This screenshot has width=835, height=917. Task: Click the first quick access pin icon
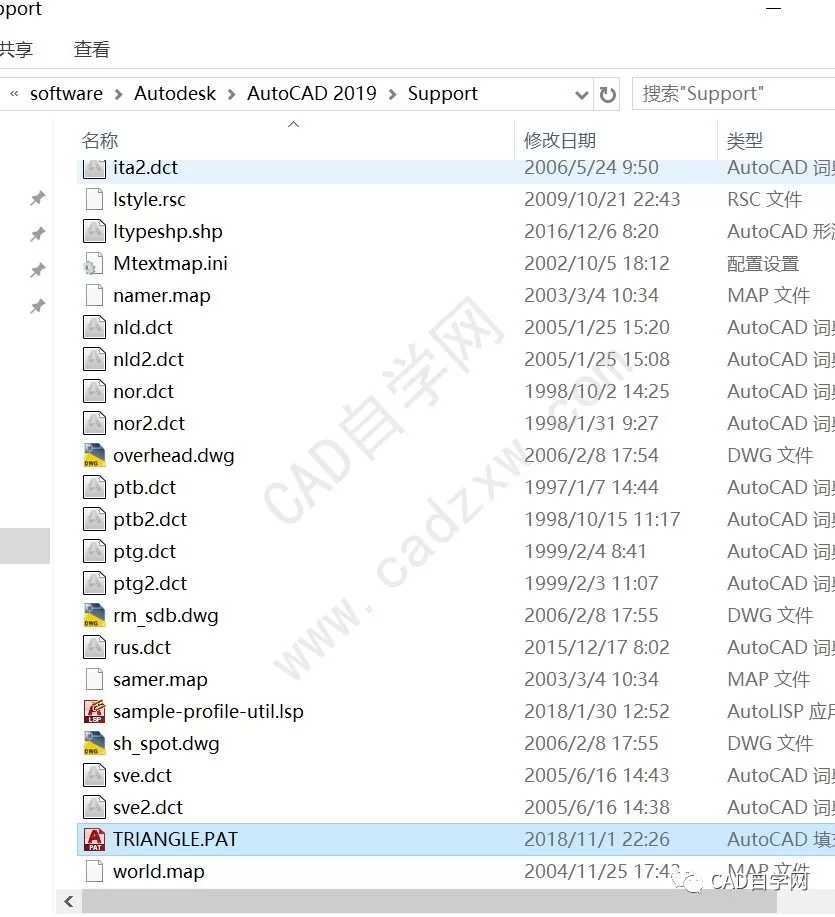click(38, 198)
